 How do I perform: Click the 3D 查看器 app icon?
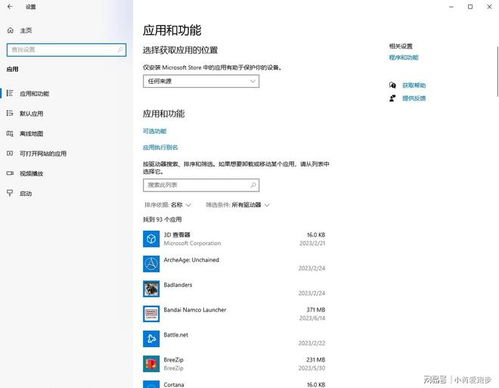click(x=151, y=239)
